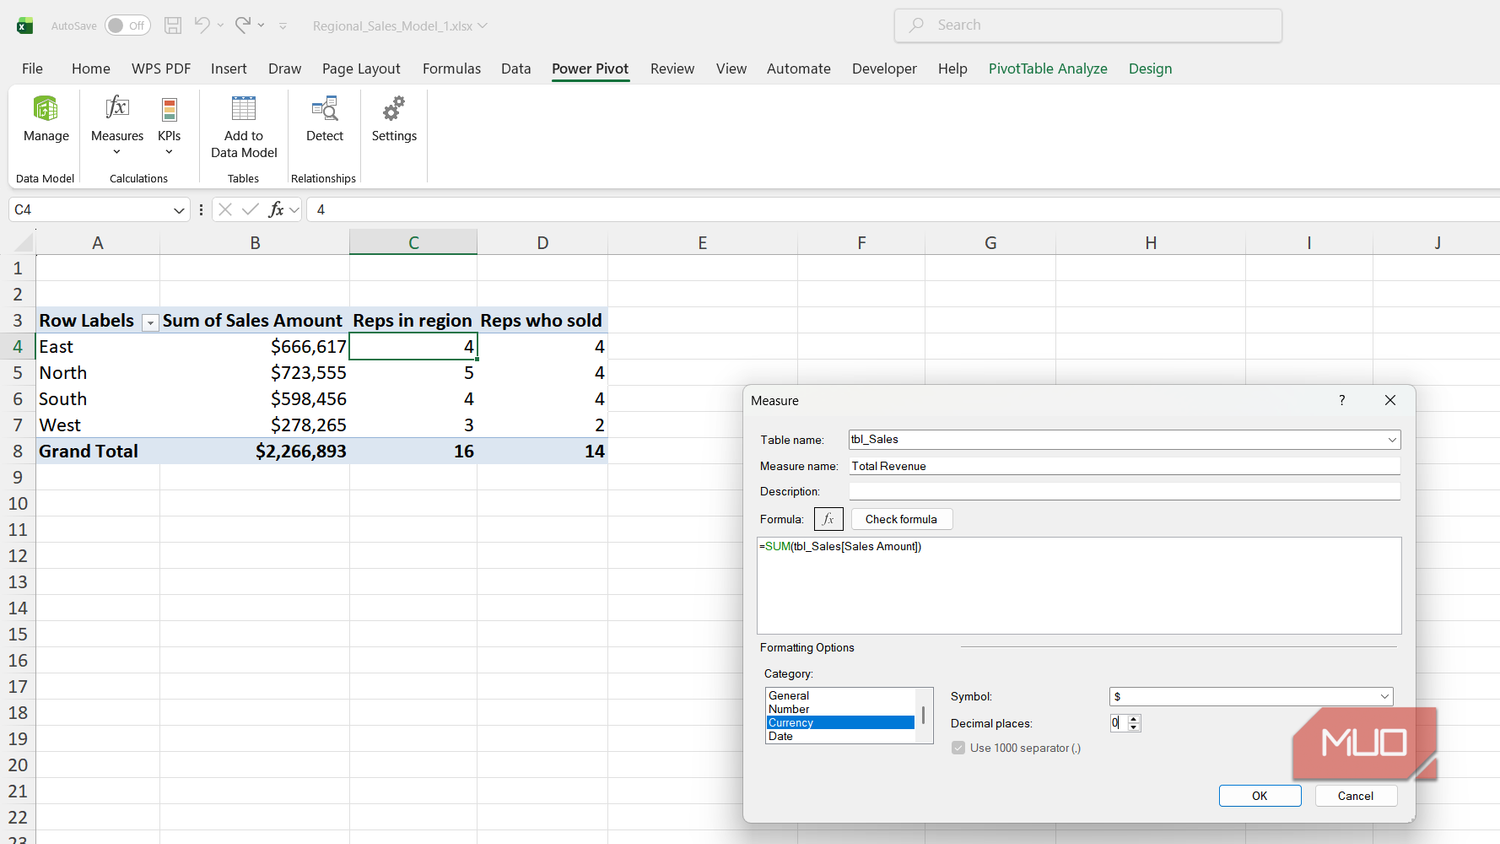
Task: Click the fx button in Measure dialog
Action: point(828,519)
